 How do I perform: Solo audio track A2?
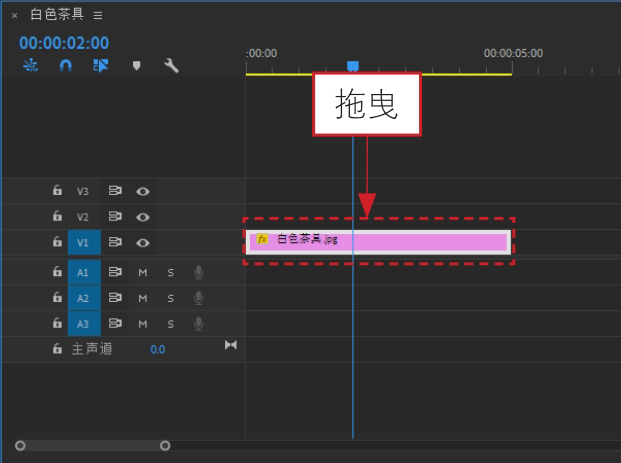tap(171, 298)
